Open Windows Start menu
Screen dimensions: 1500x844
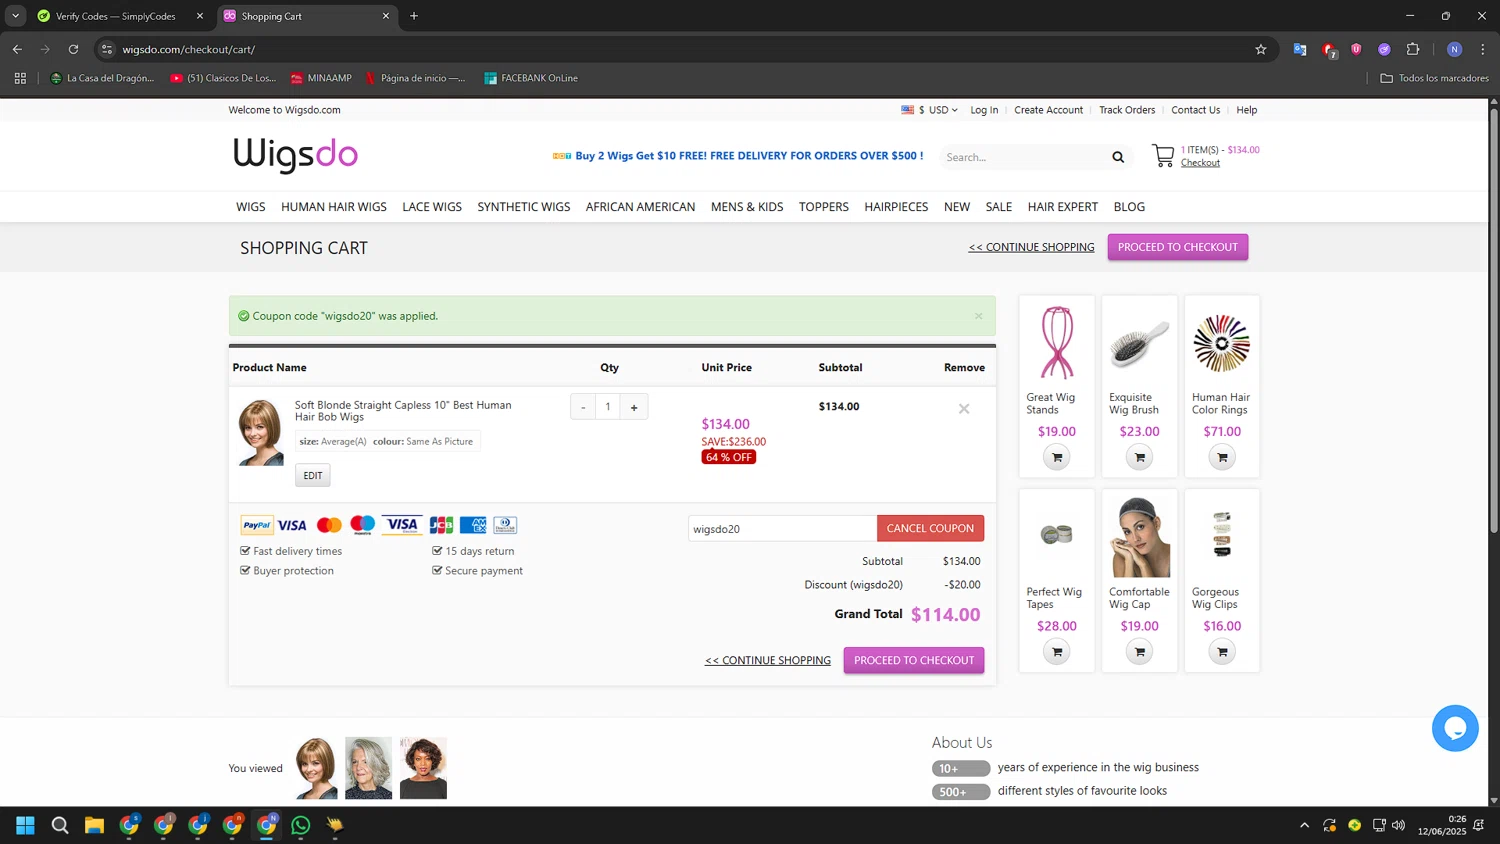(x=25, y=825)
